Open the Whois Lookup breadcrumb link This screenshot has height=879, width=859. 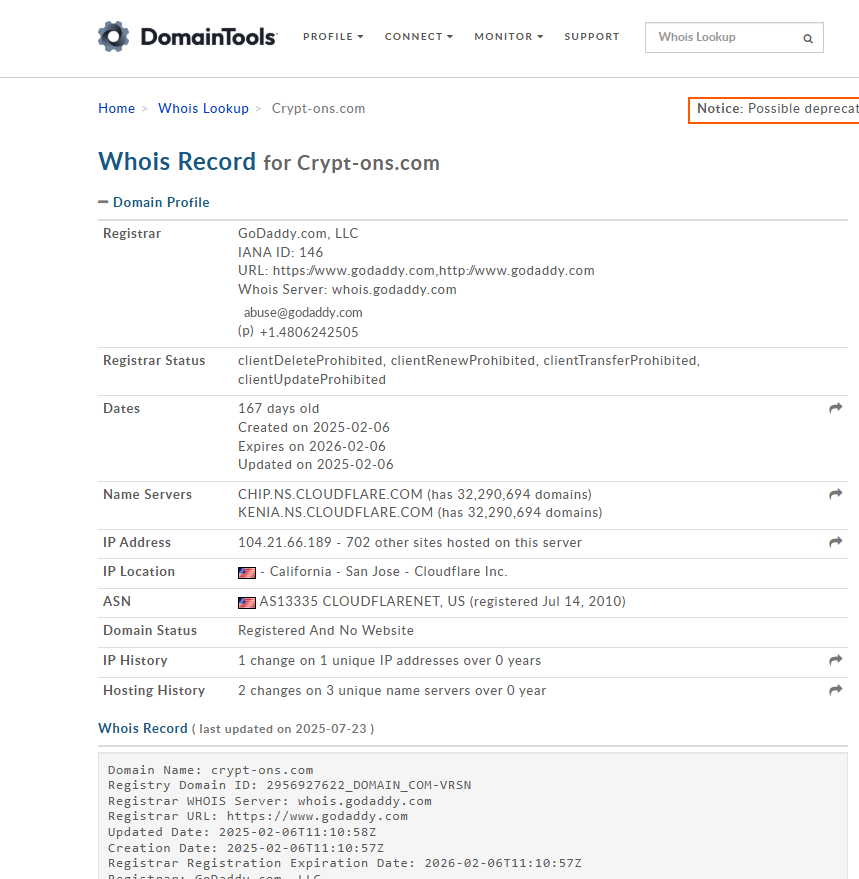[x=203, y=108]
